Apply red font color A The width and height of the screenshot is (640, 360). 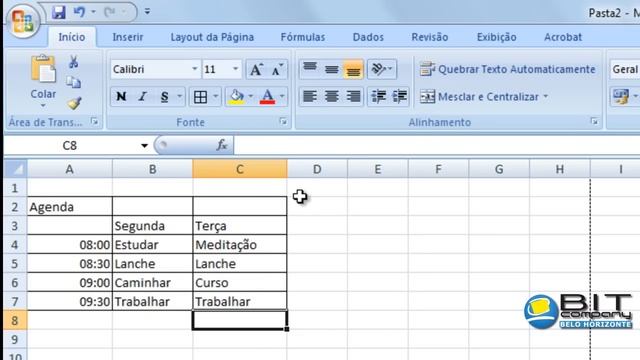(267, 97)
